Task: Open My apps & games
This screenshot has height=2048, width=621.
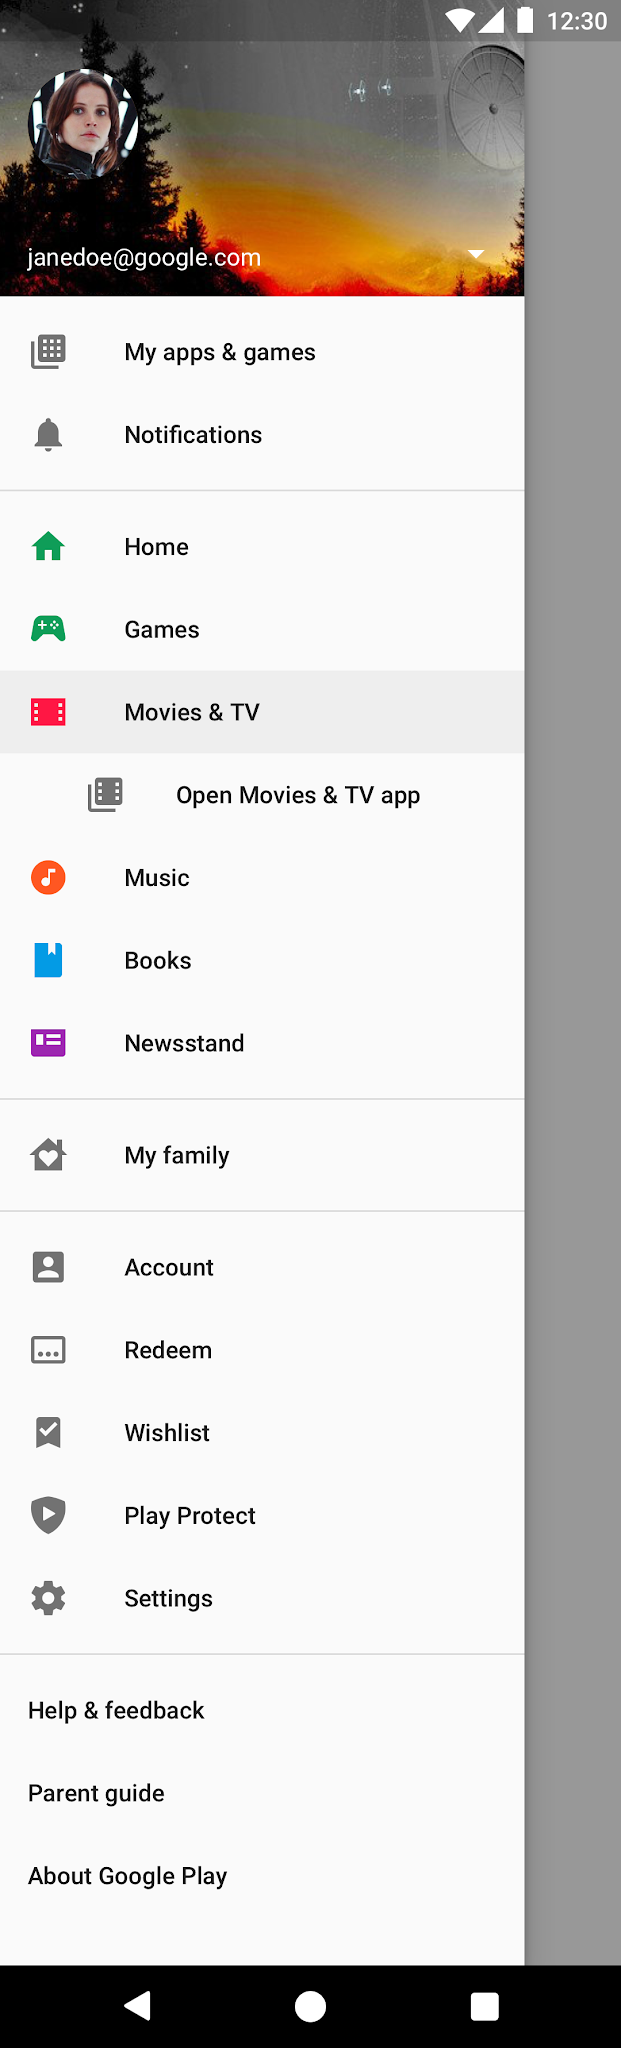Action: click(x=262, y=352)
